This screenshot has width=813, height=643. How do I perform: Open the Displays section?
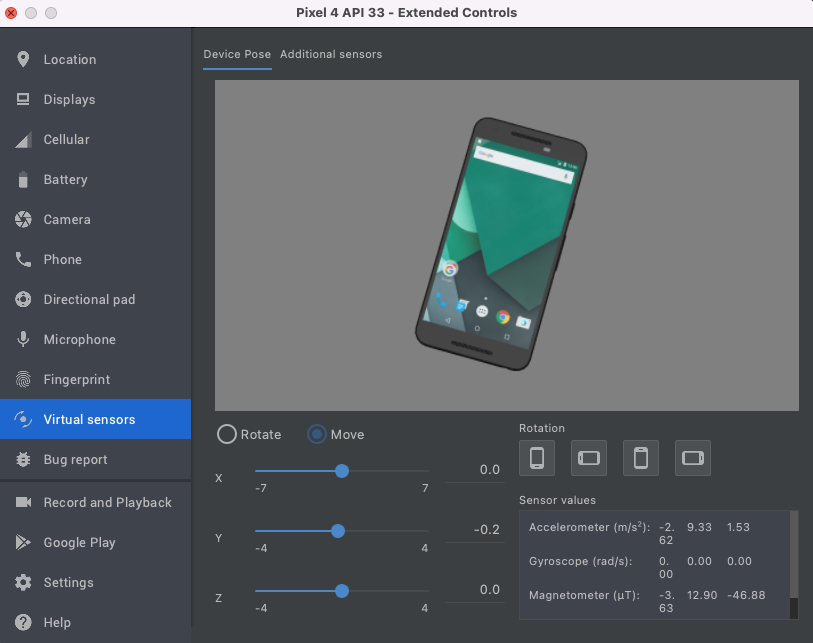tap(95, 99)
